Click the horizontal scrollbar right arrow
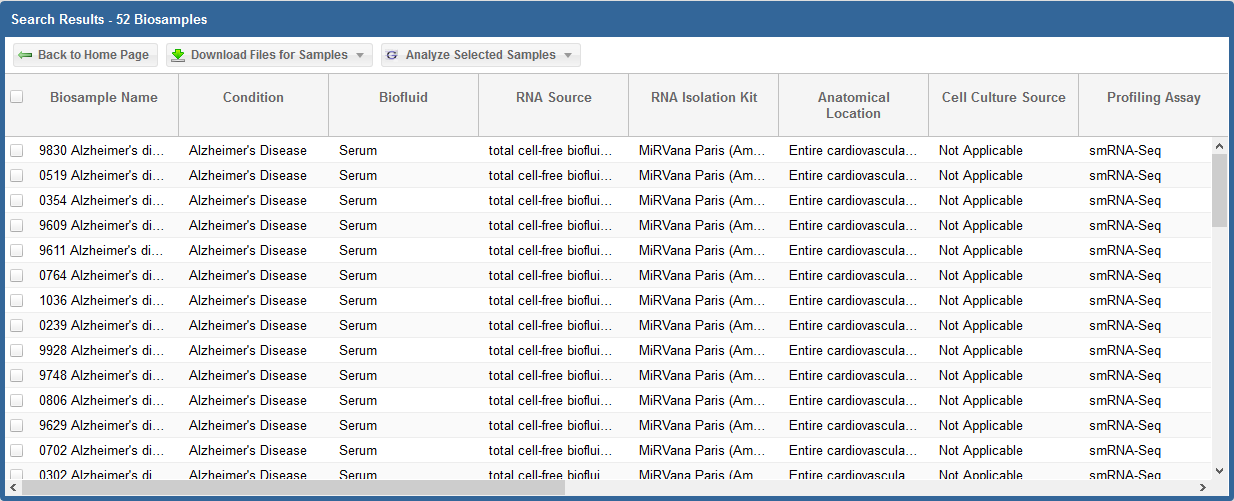The height and width of the screenshot is (501, 1234). click(x=1203, y=488)
